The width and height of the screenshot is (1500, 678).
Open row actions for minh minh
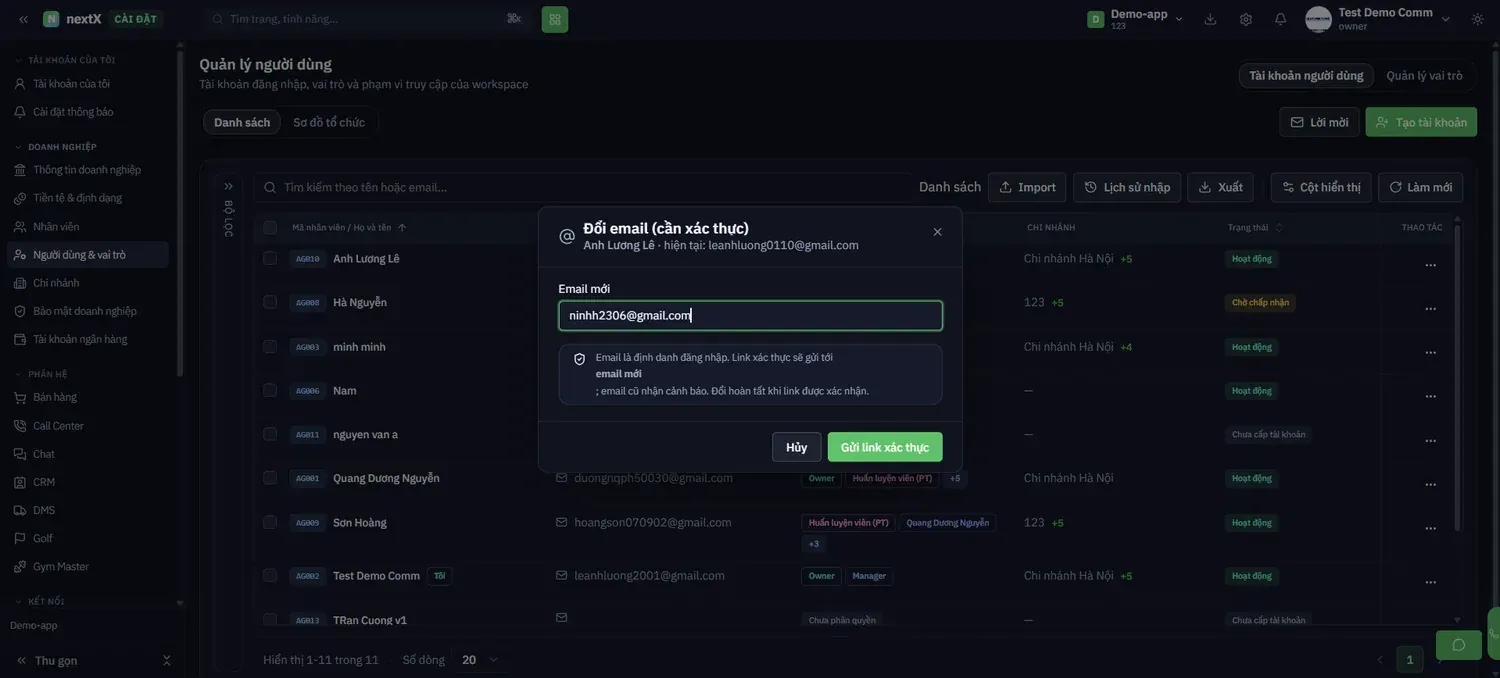[x=1430, y=353]
